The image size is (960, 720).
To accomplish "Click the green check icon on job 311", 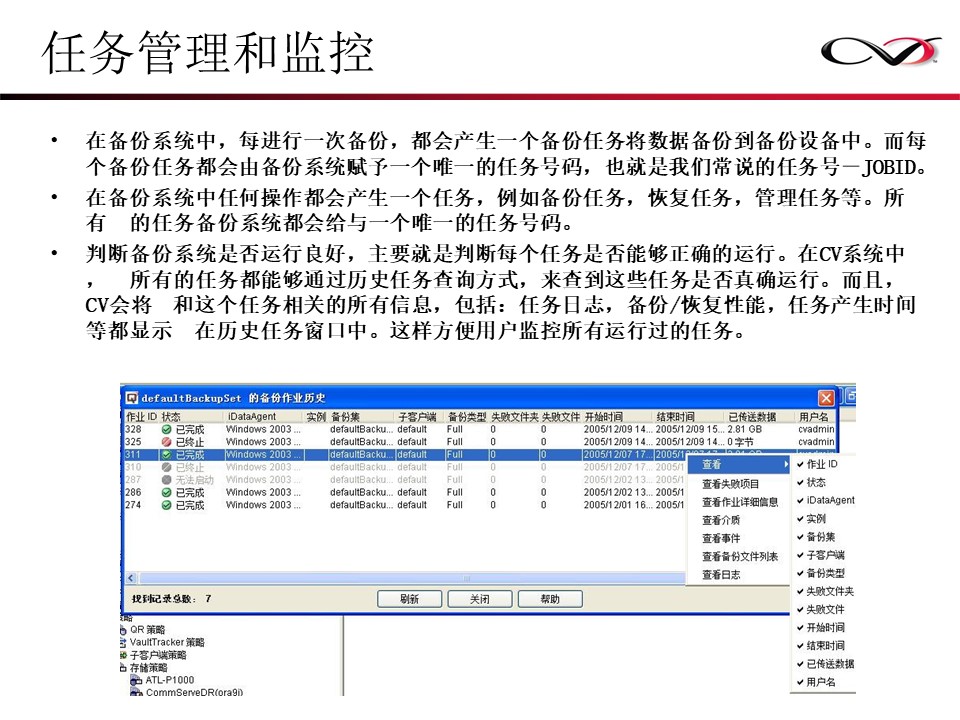I will tap(166, 455).
